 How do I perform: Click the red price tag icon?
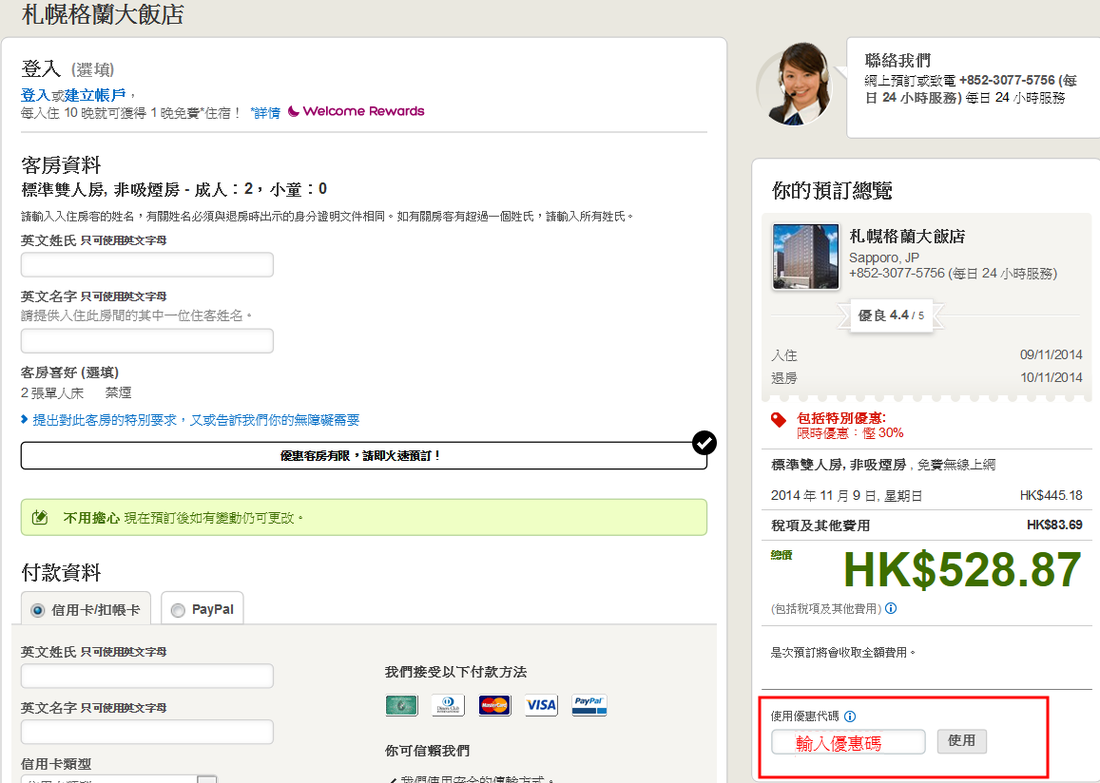coord(779,420)
